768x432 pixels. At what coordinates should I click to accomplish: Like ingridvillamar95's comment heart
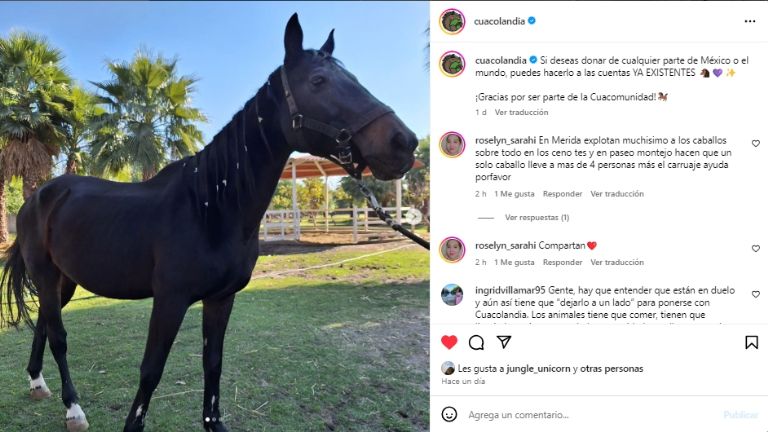point(756,294)
